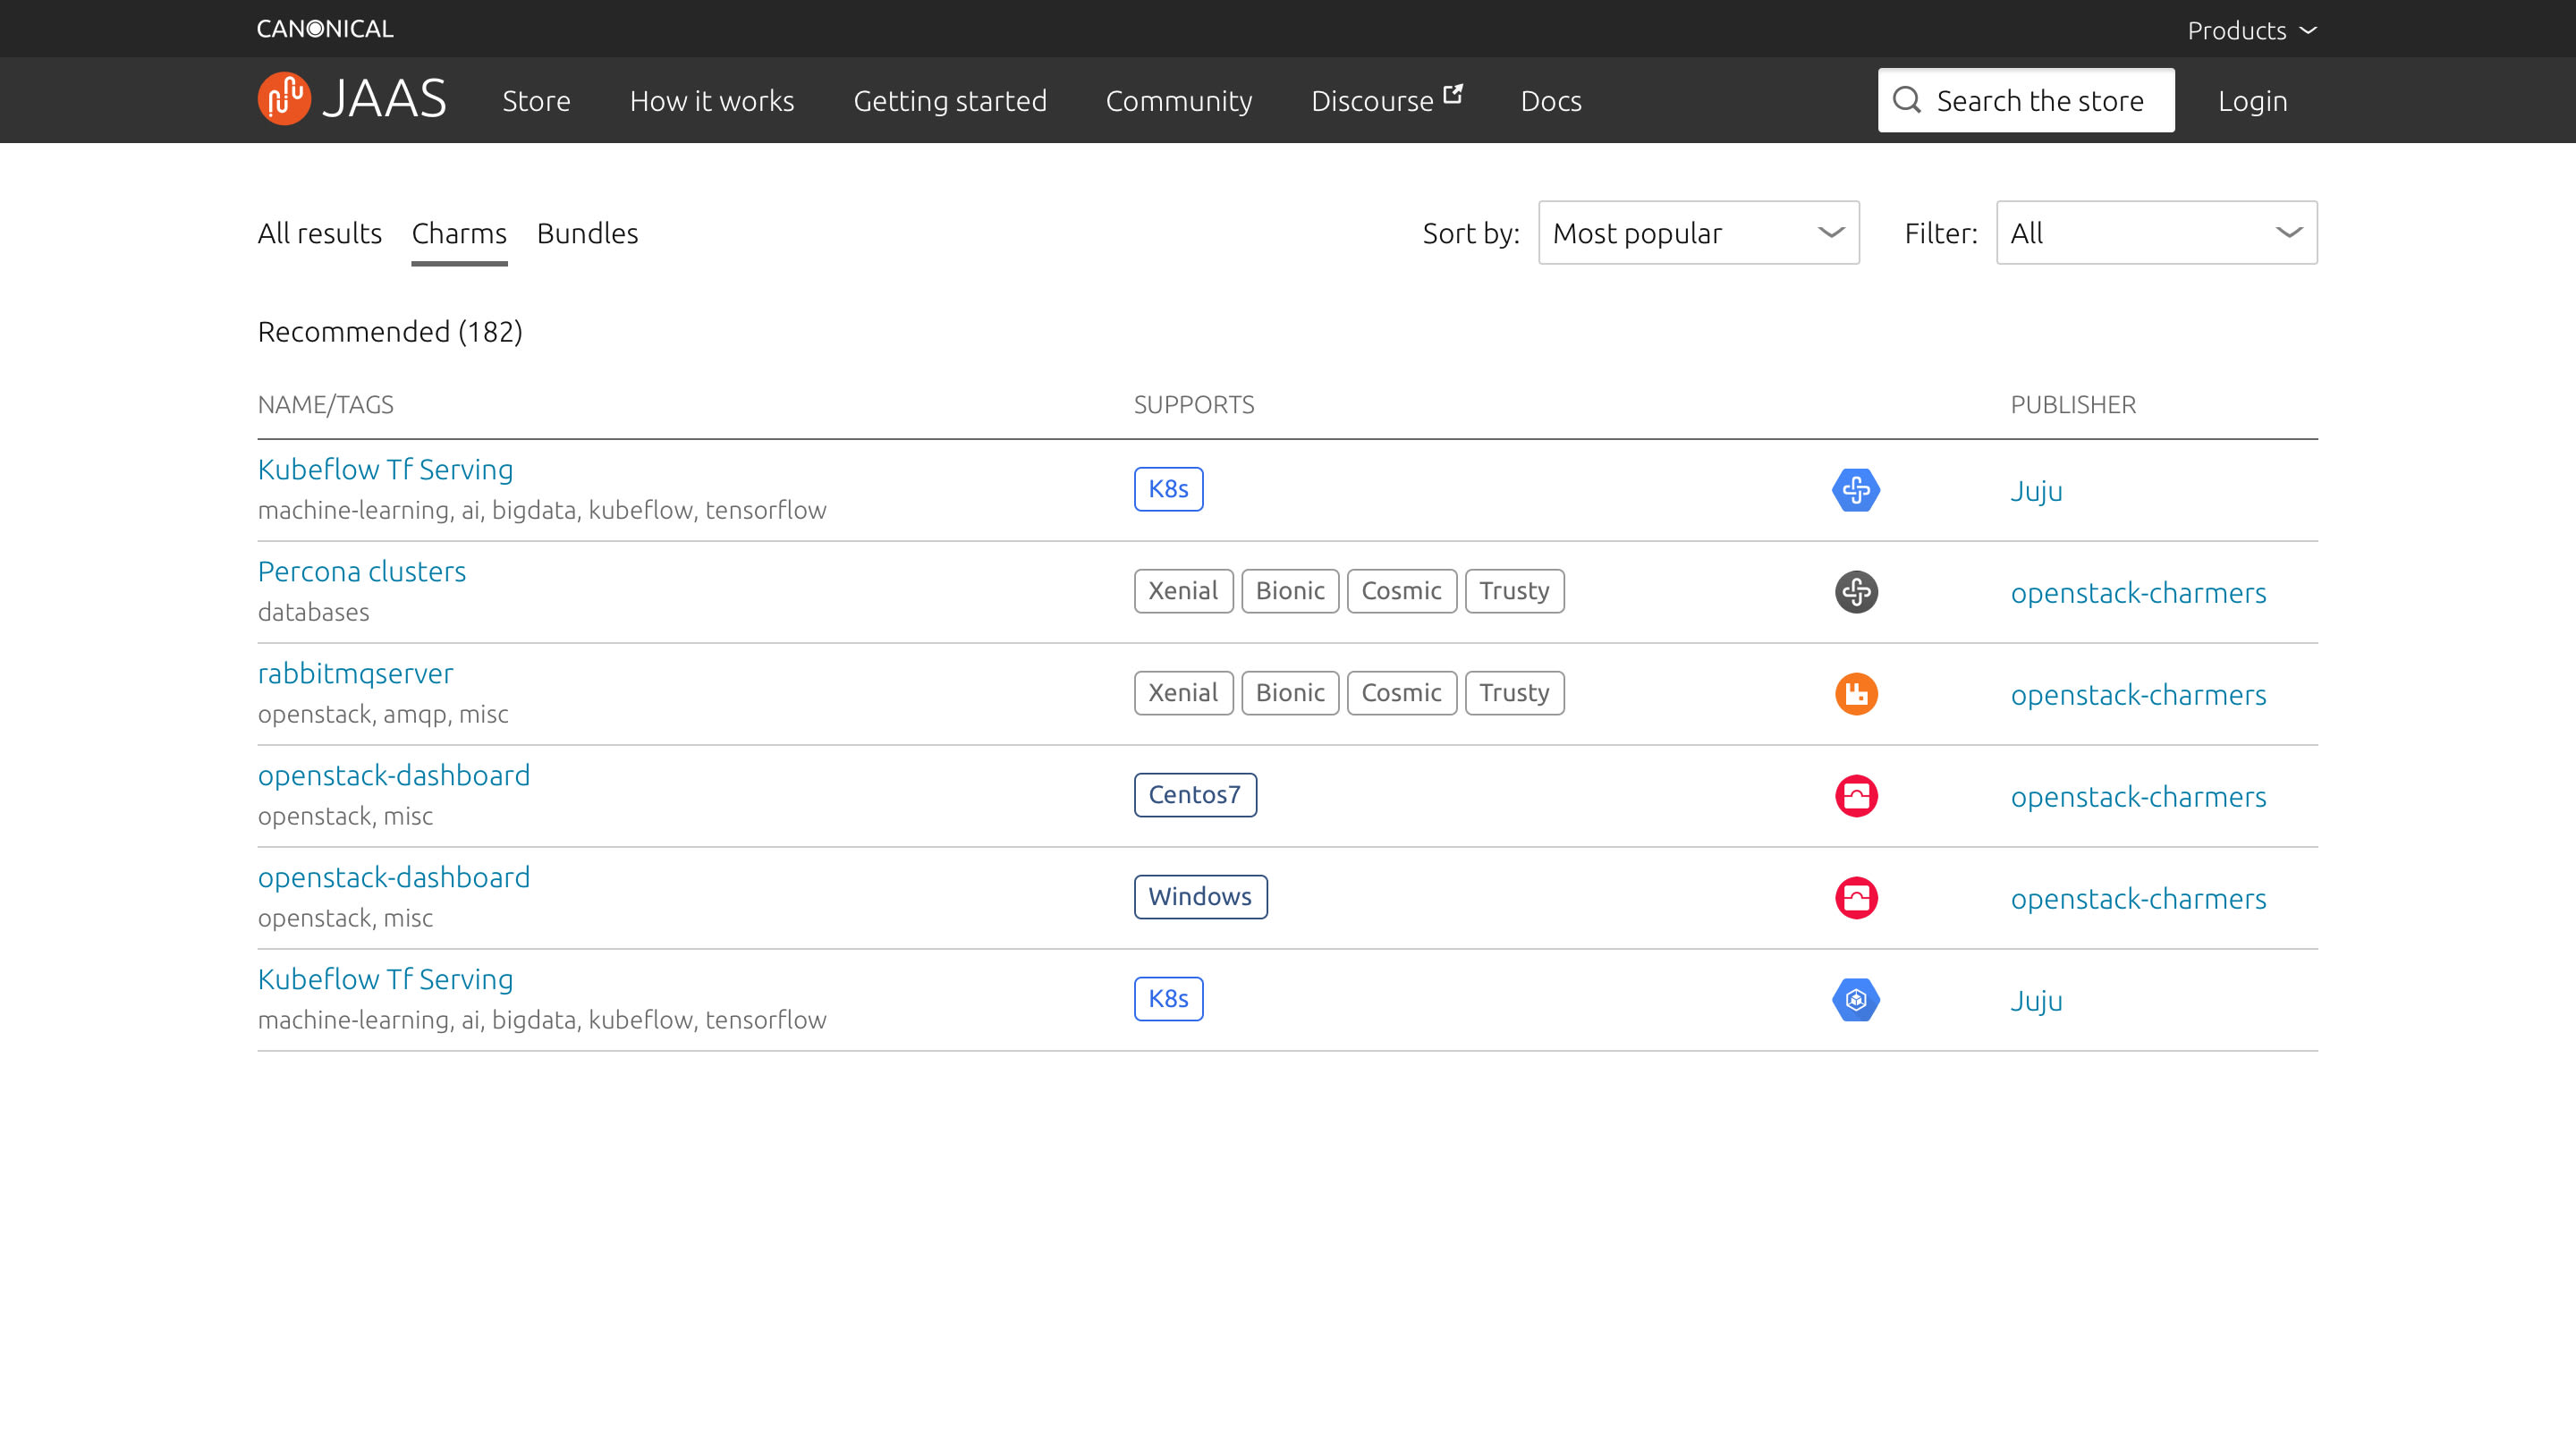Click the Canonical logo in the top bar
Viewport: 2576px width, 1431px height.
coord(325,29)
